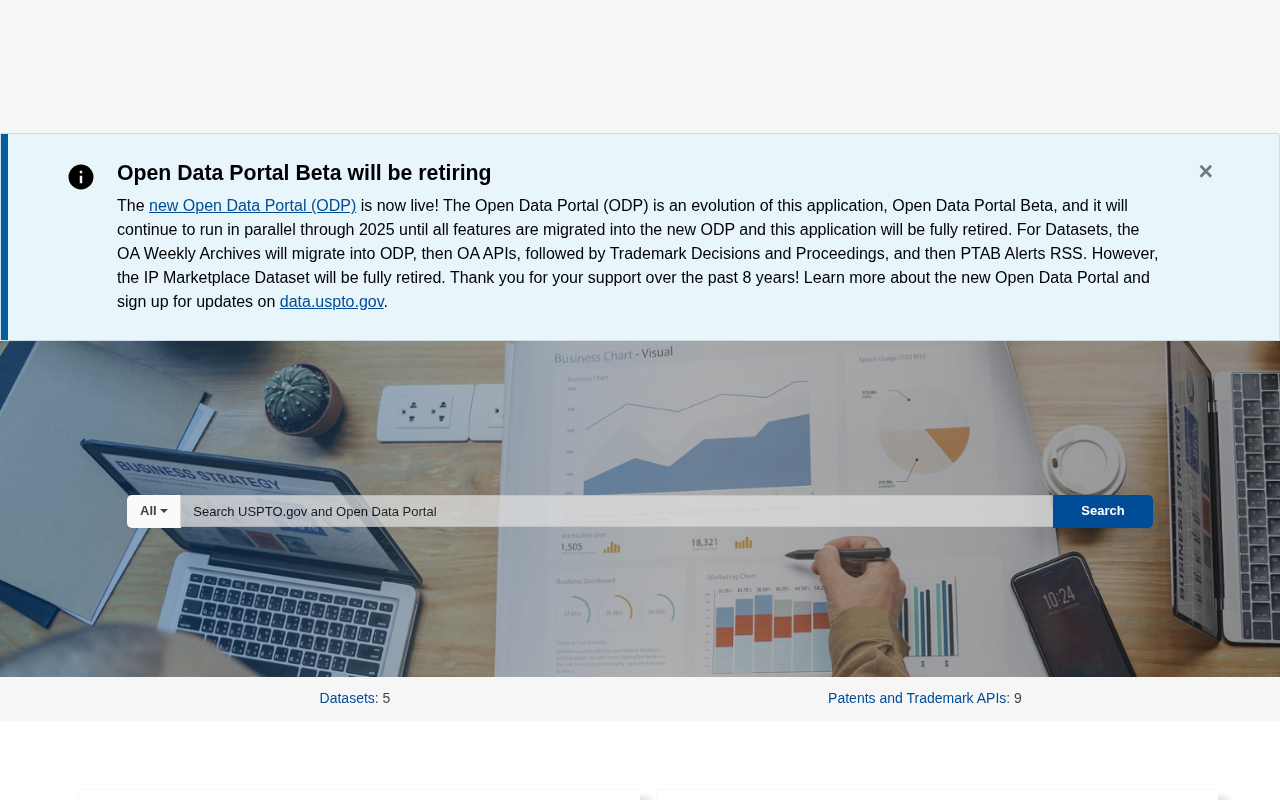Image resolution: width=1280 pixels, height=800 pixels.
Task: Click the right card below the APIs link
Action: [x=937, y=794]
